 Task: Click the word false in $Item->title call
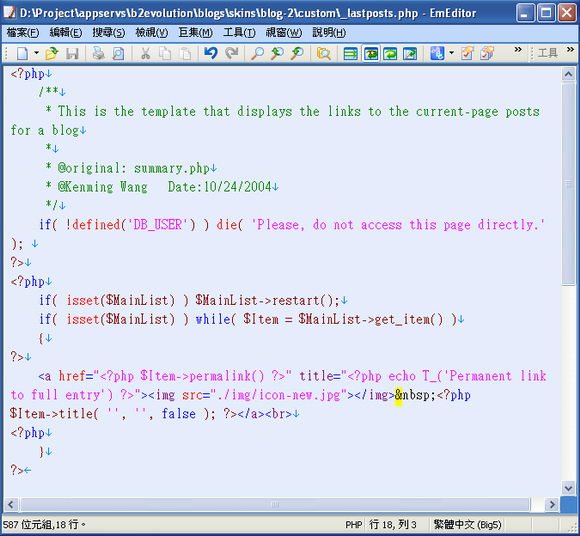coord(179,414)
